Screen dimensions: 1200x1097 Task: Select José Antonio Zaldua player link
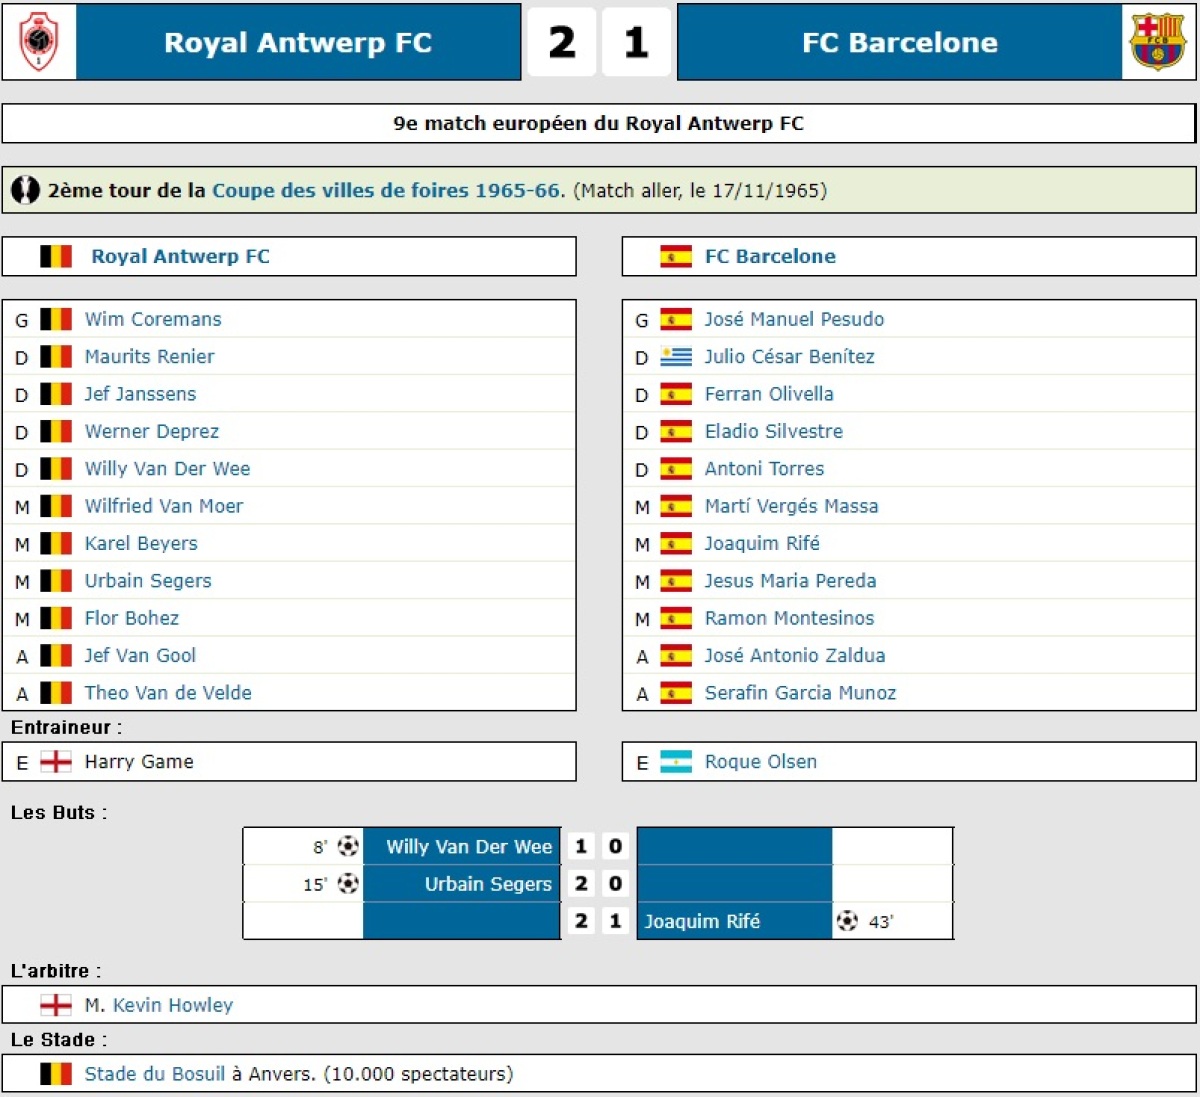pos(795,656)
